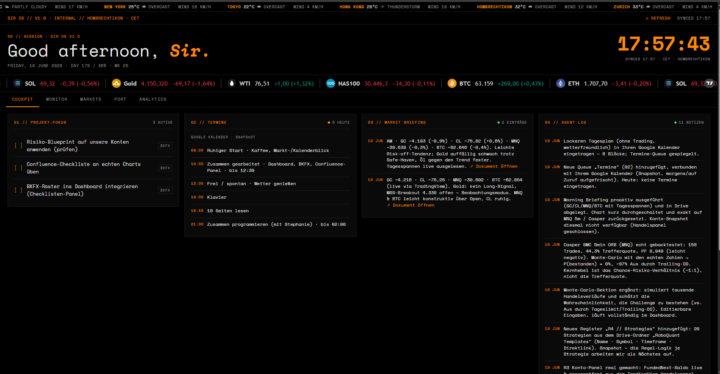
Task: Click the WTI change +1,00 (+1,32%)
Action: (294, 84)
